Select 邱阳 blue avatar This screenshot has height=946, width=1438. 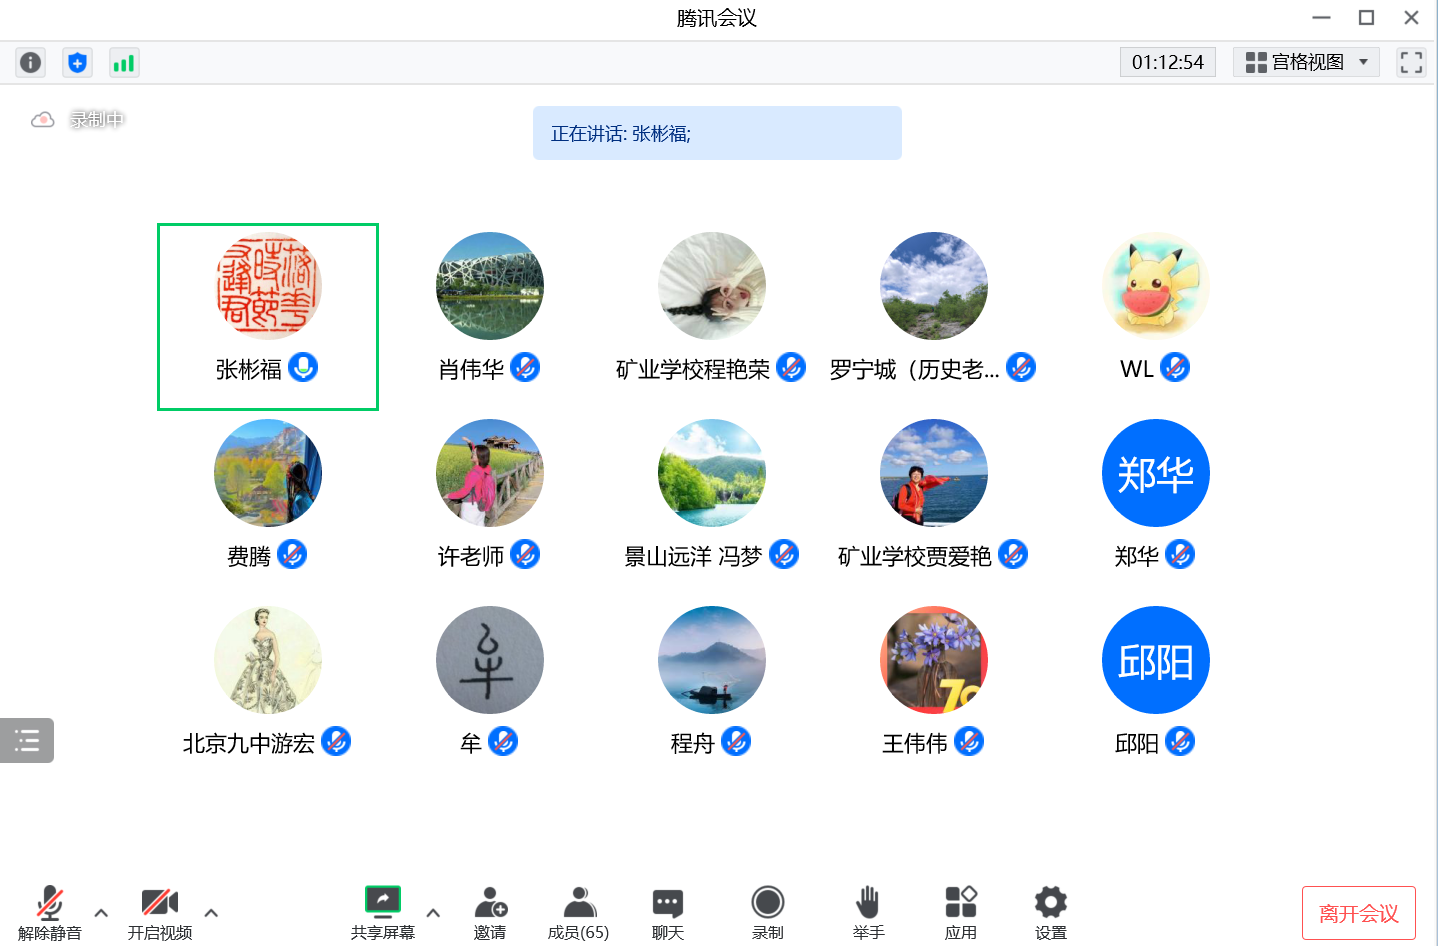(1156, 660)
